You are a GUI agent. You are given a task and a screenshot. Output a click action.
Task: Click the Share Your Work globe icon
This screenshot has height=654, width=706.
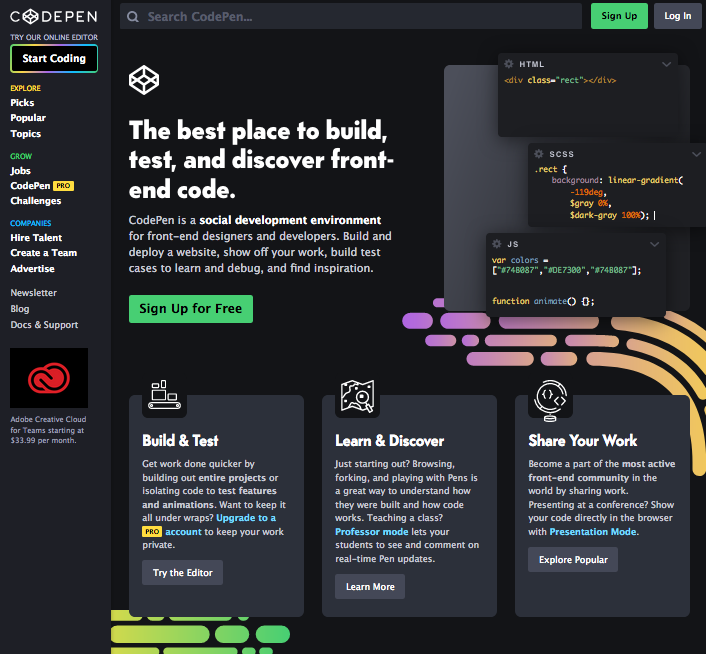[x=550, y=400]
